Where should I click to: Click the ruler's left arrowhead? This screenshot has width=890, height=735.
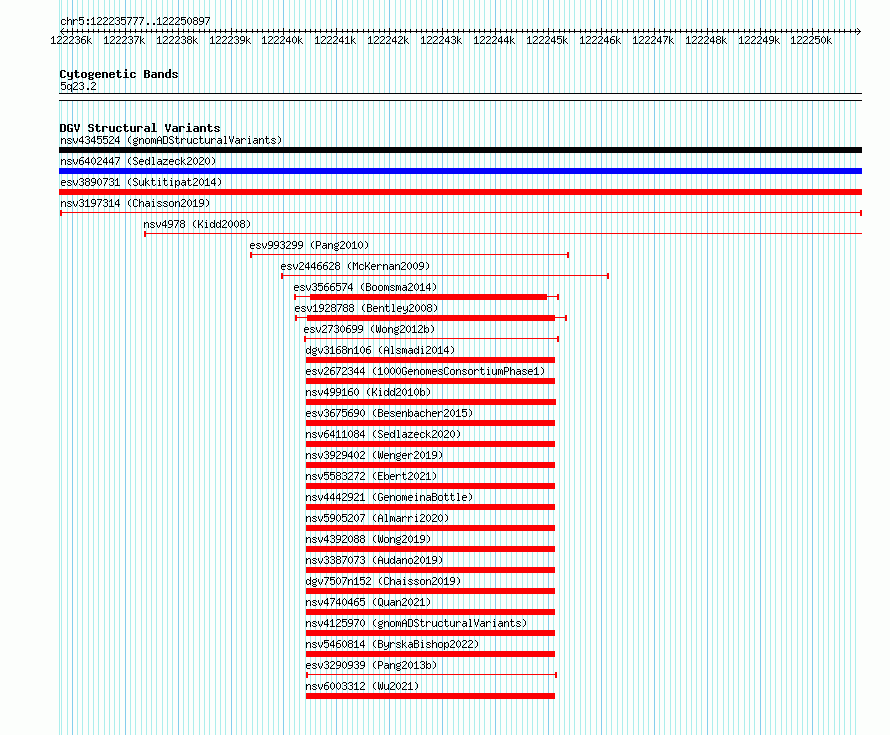pyautogui.click(x=62, y=31)
